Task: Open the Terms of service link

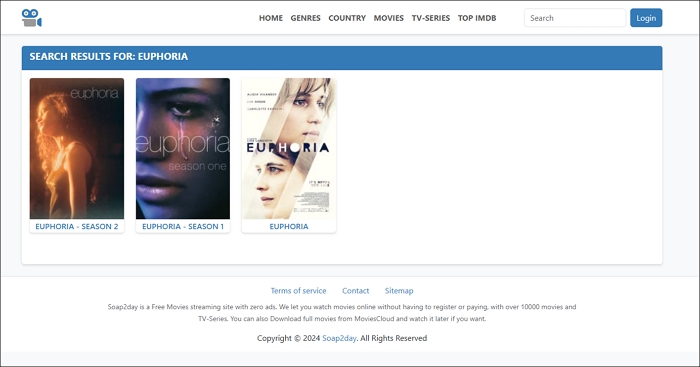Action: point(298,291)
